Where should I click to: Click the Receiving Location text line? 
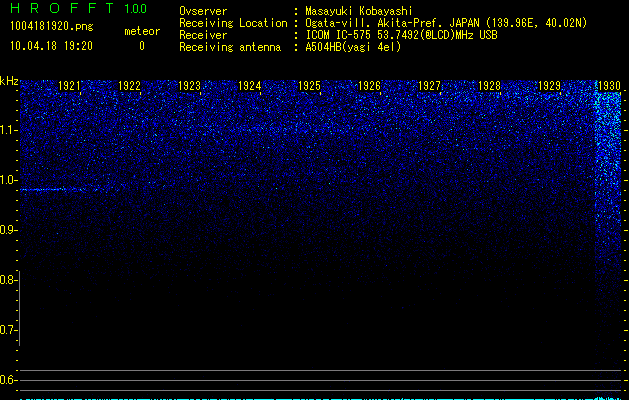coord(383,23)
